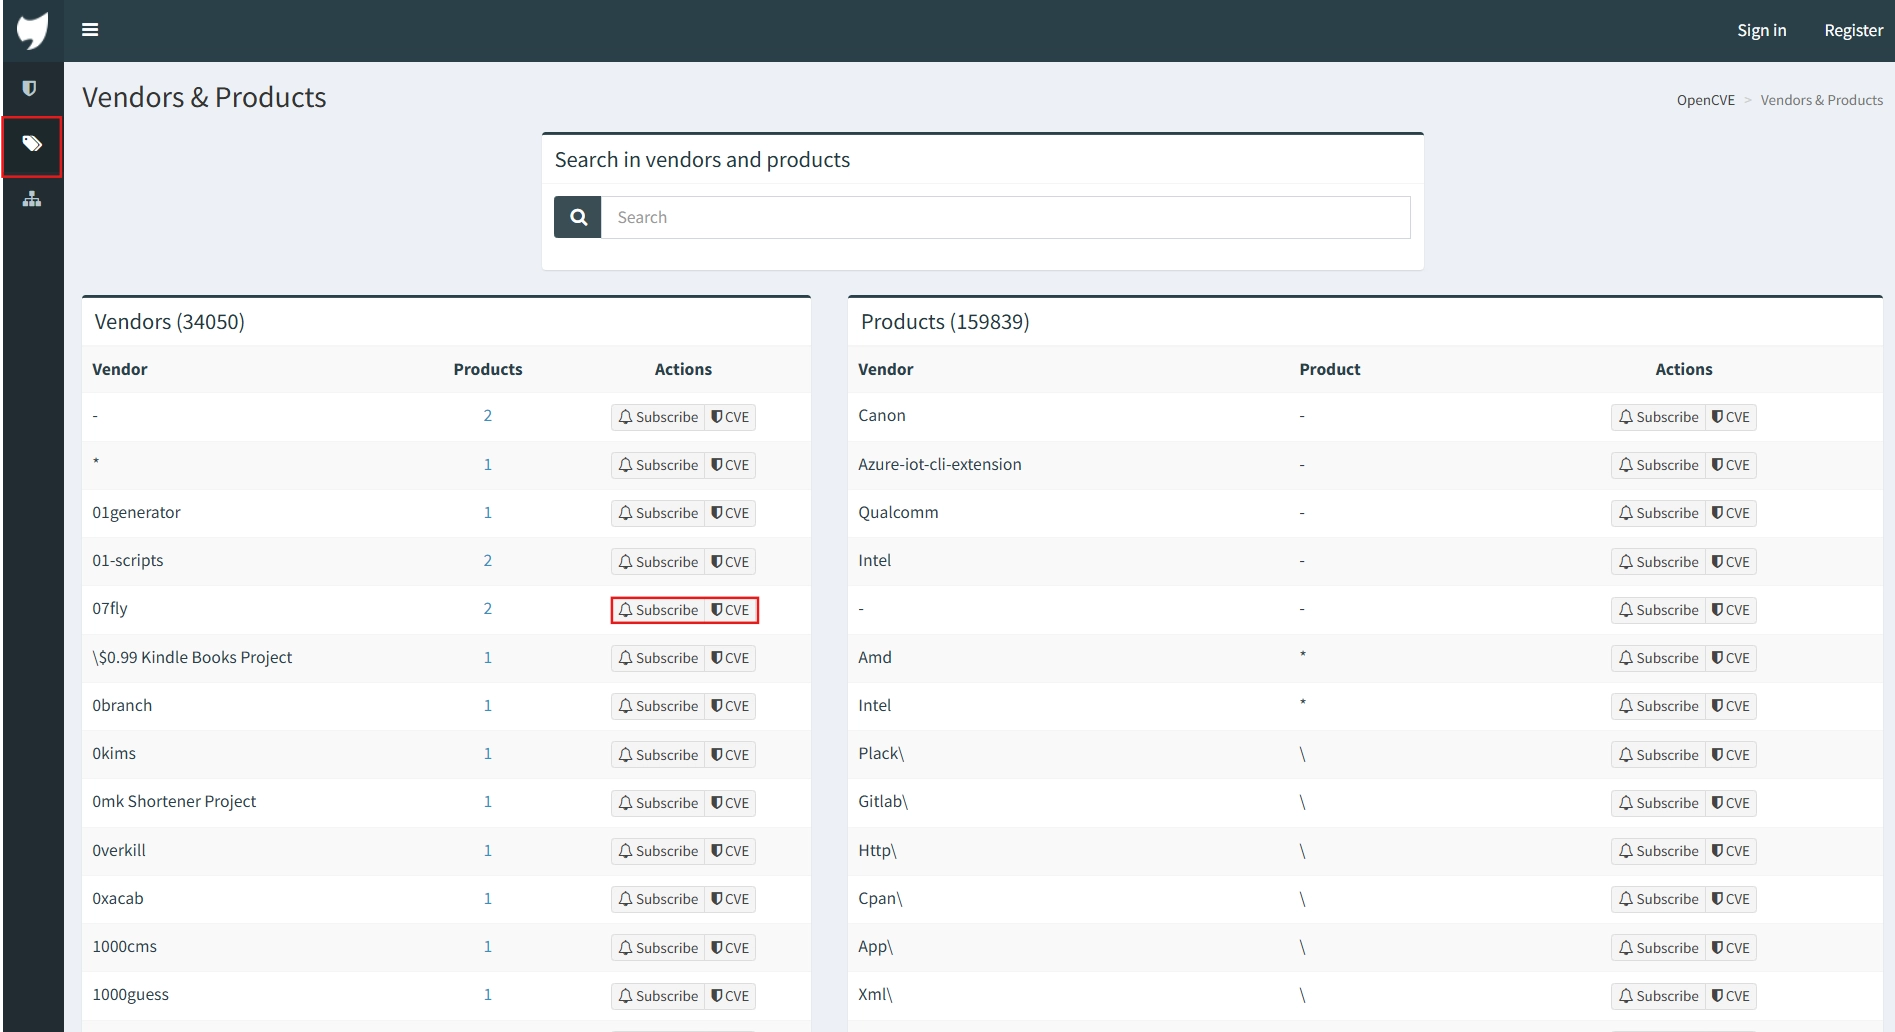Open the Sign in page
This screenshot has height=1032, width=1895.
pos(1761,30)
